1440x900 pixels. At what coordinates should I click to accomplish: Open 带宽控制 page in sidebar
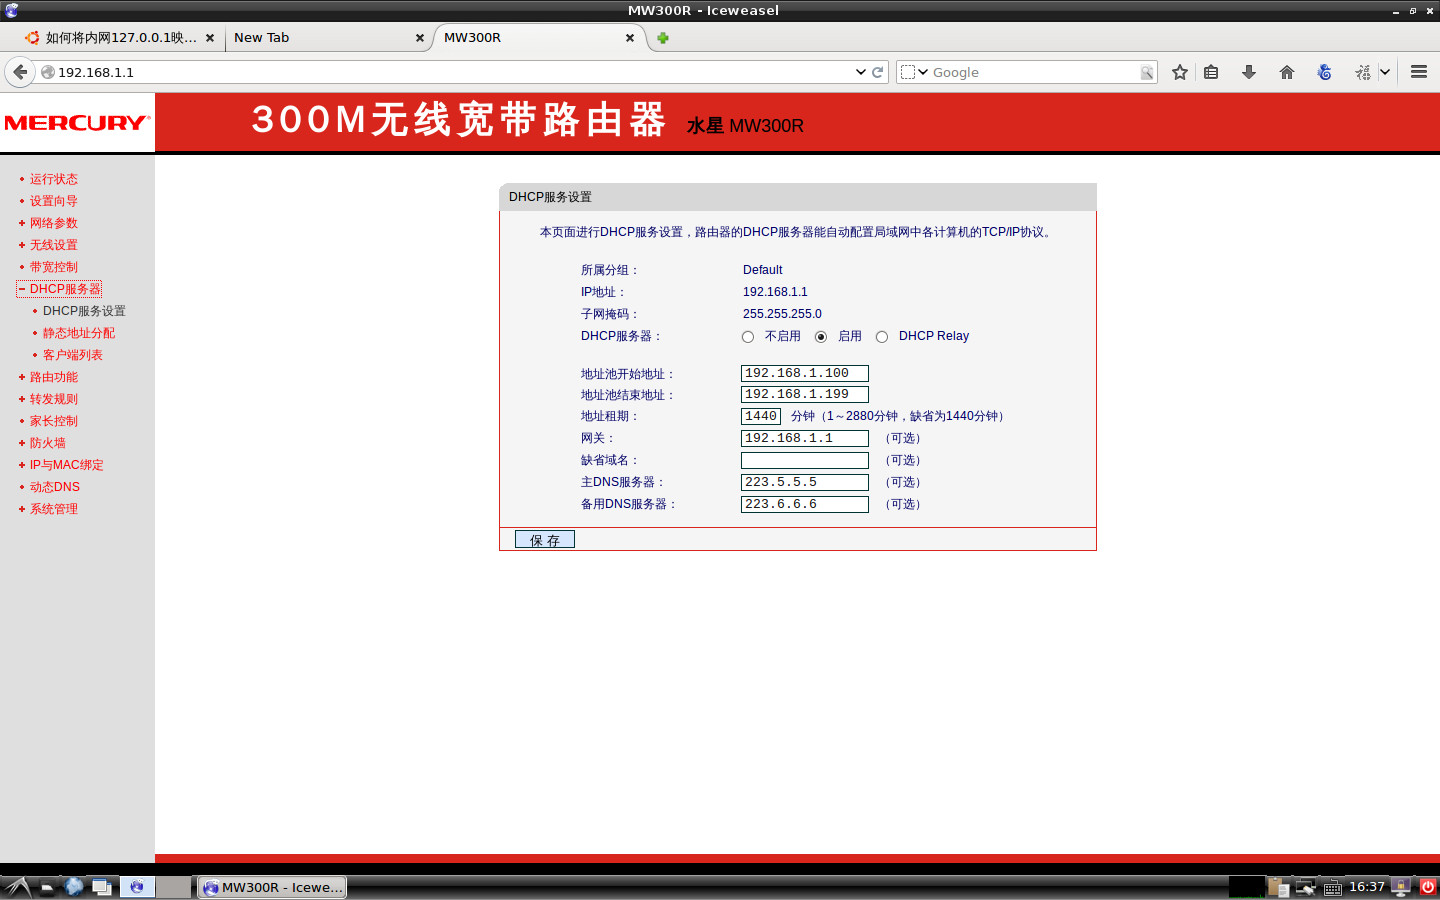pyautogui.click(x=53, y=267)
